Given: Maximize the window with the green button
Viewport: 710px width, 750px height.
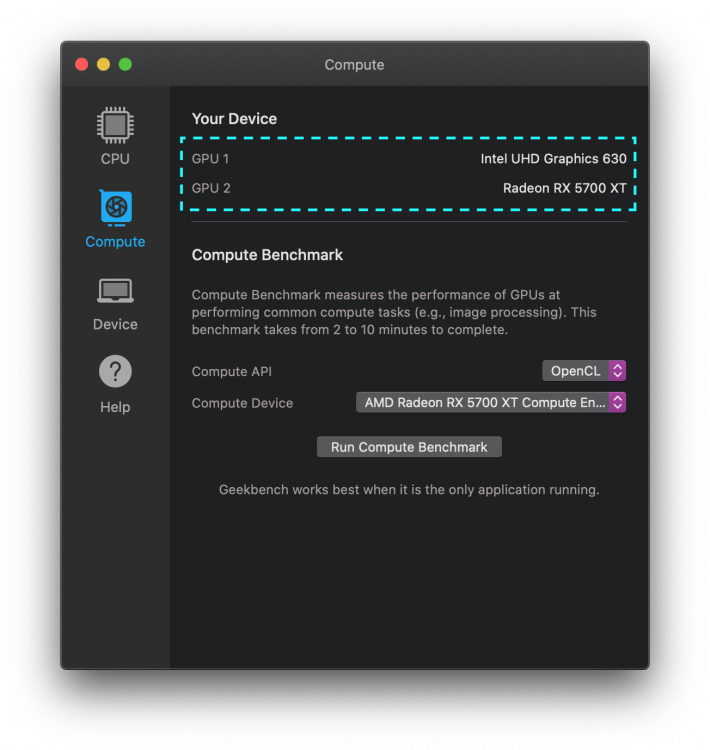Looking at the screenshot, I should click(x=125, y=65).
